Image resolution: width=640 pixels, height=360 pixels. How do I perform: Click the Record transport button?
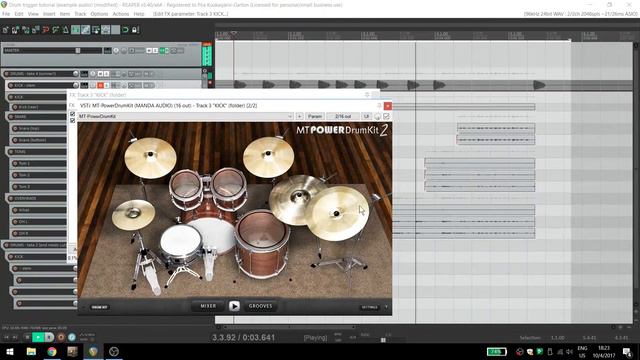point(61,337)
